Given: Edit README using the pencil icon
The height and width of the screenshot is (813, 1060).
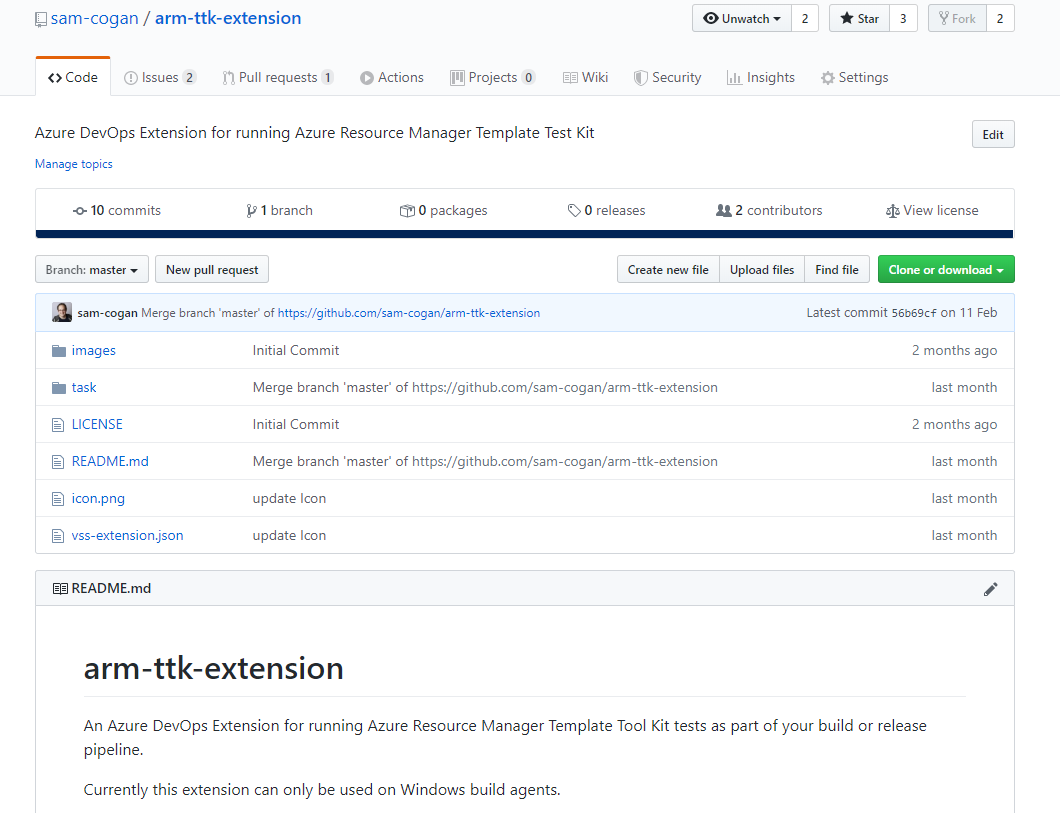Looking at the screenshot, I should coord(990,589).
